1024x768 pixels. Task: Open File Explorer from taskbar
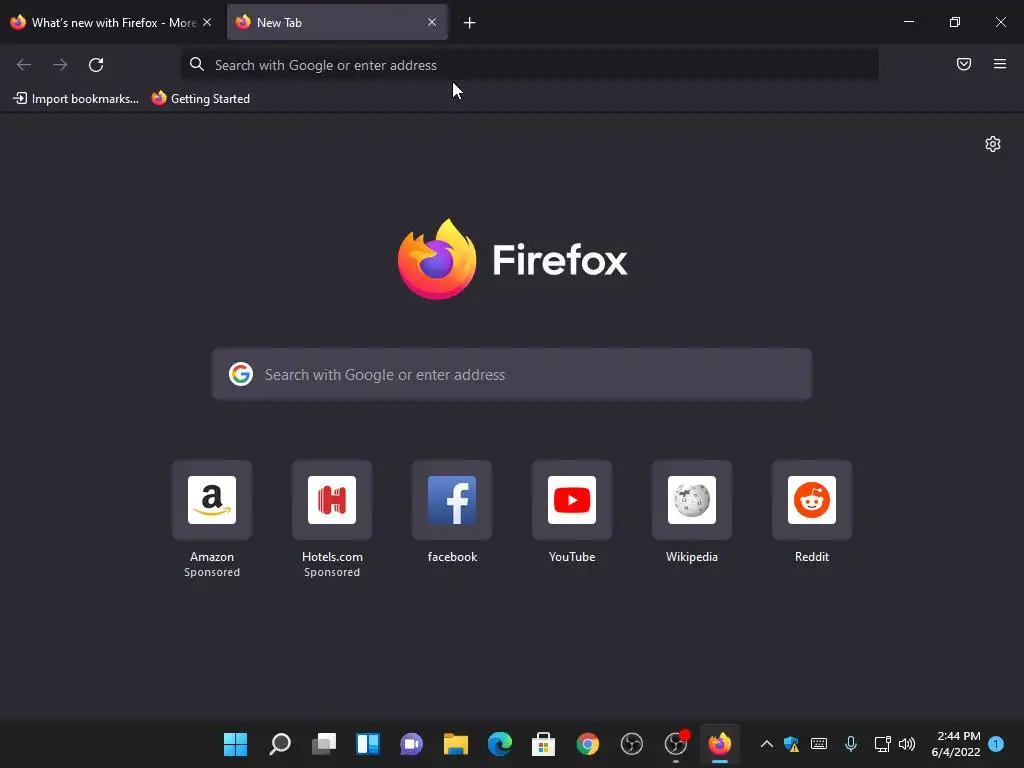pos(456,744)
